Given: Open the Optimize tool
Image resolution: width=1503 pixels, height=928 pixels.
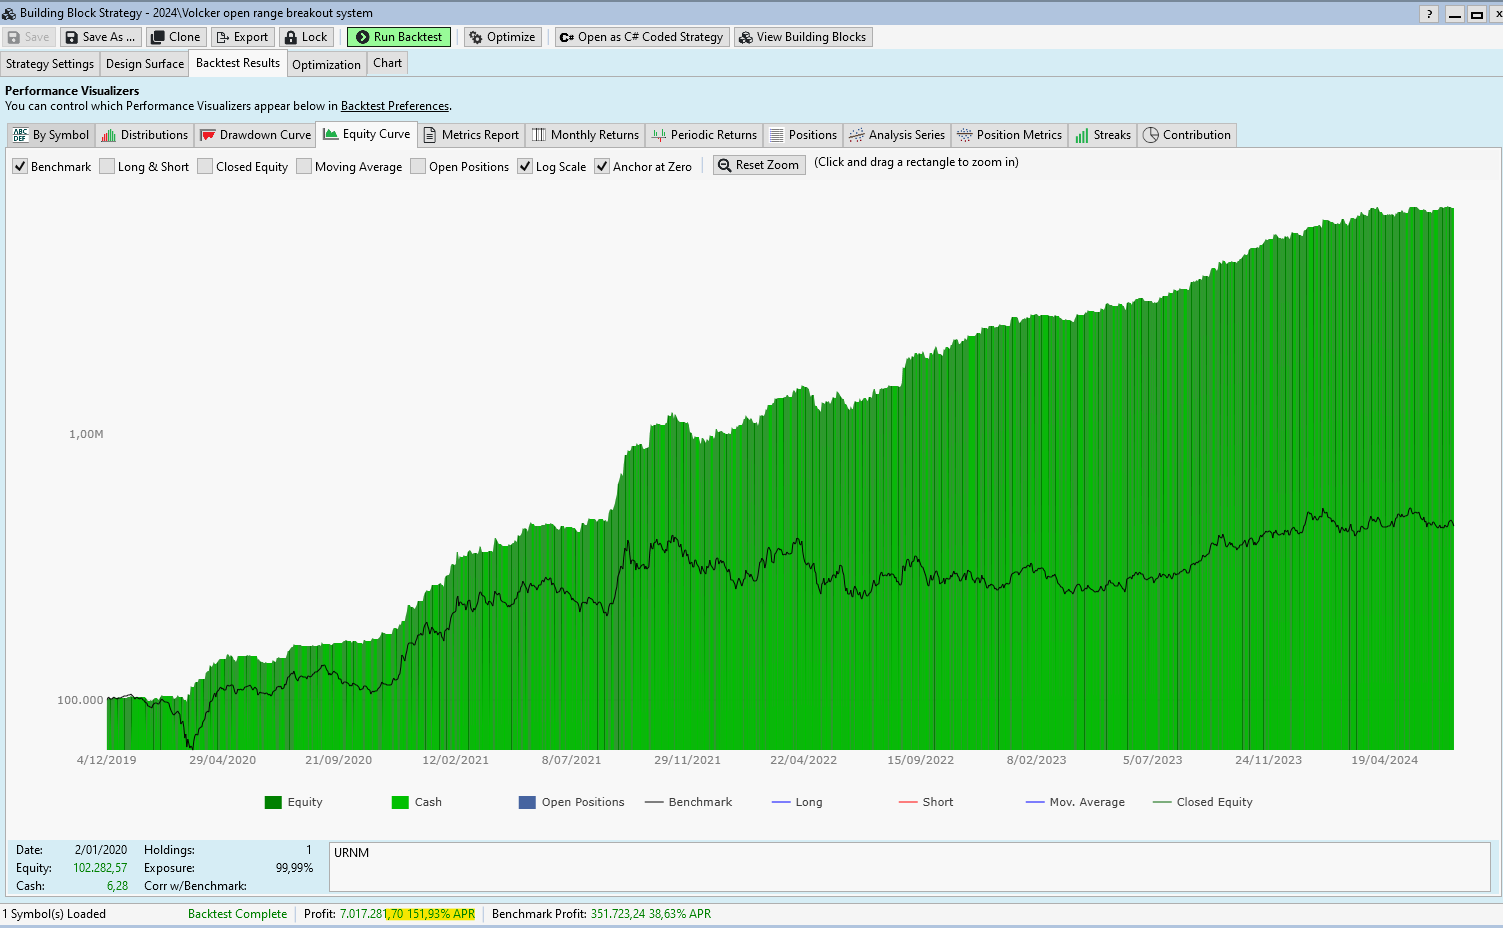Looking at the screenshot, I should coord(502,37).
